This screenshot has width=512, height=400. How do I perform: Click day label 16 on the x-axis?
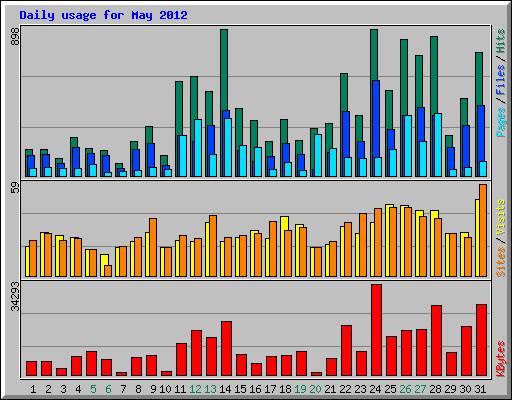(255, 389)
